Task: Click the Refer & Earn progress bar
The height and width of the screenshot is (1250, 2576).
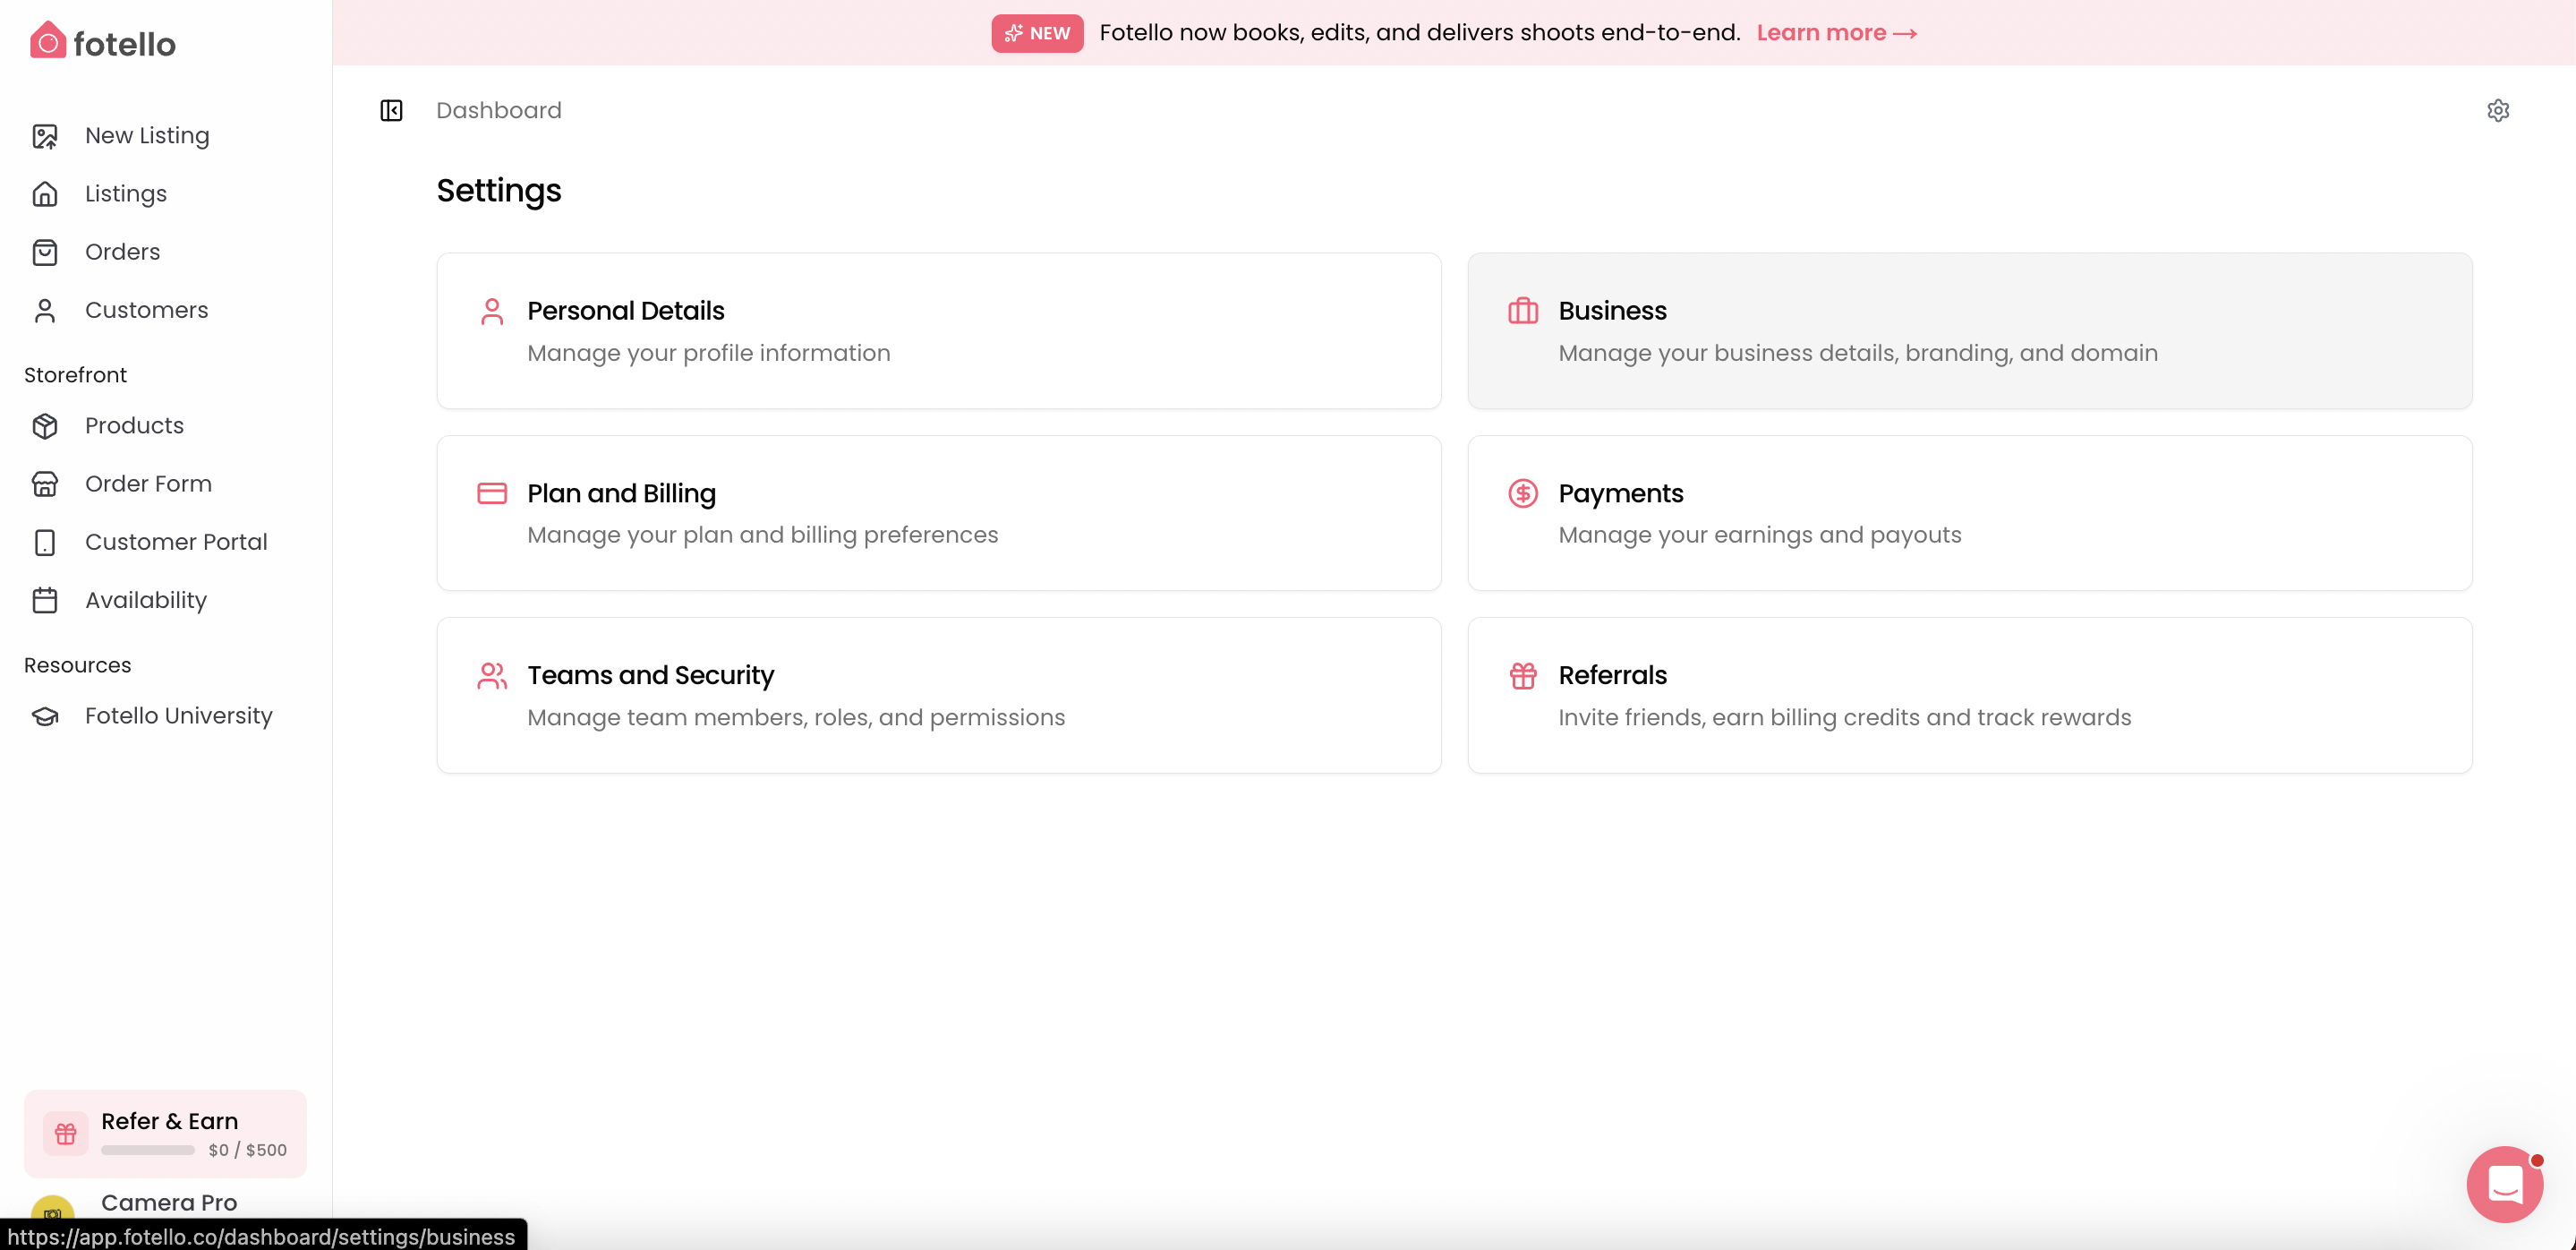Action: pyautogui.click(x=148, y=1150)
